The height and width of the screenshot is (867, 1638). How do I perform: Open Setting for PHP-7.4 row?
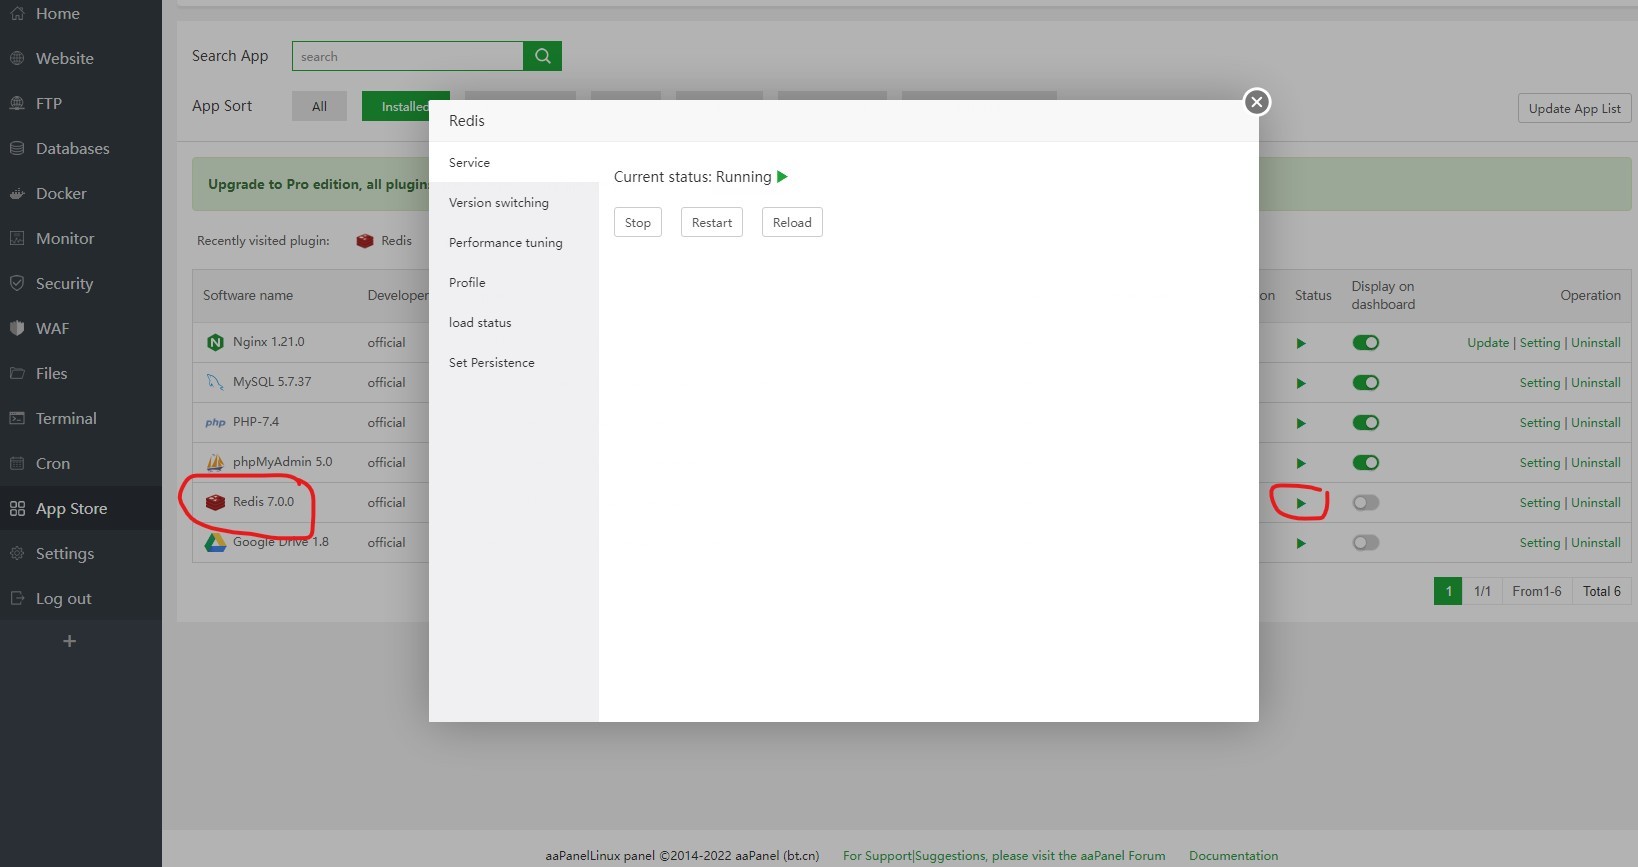[x=1540, y=423]
